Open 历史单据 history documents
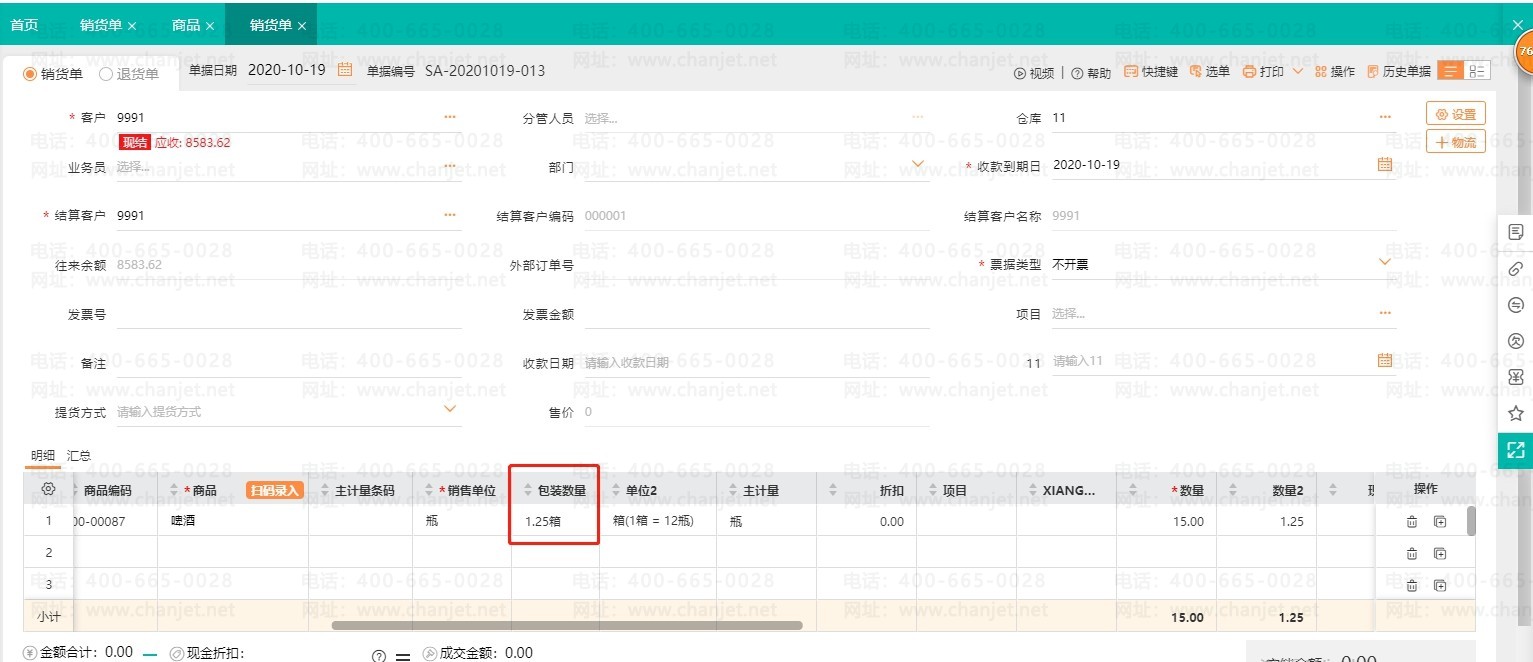1533x662 pixels. [1399, 72]
